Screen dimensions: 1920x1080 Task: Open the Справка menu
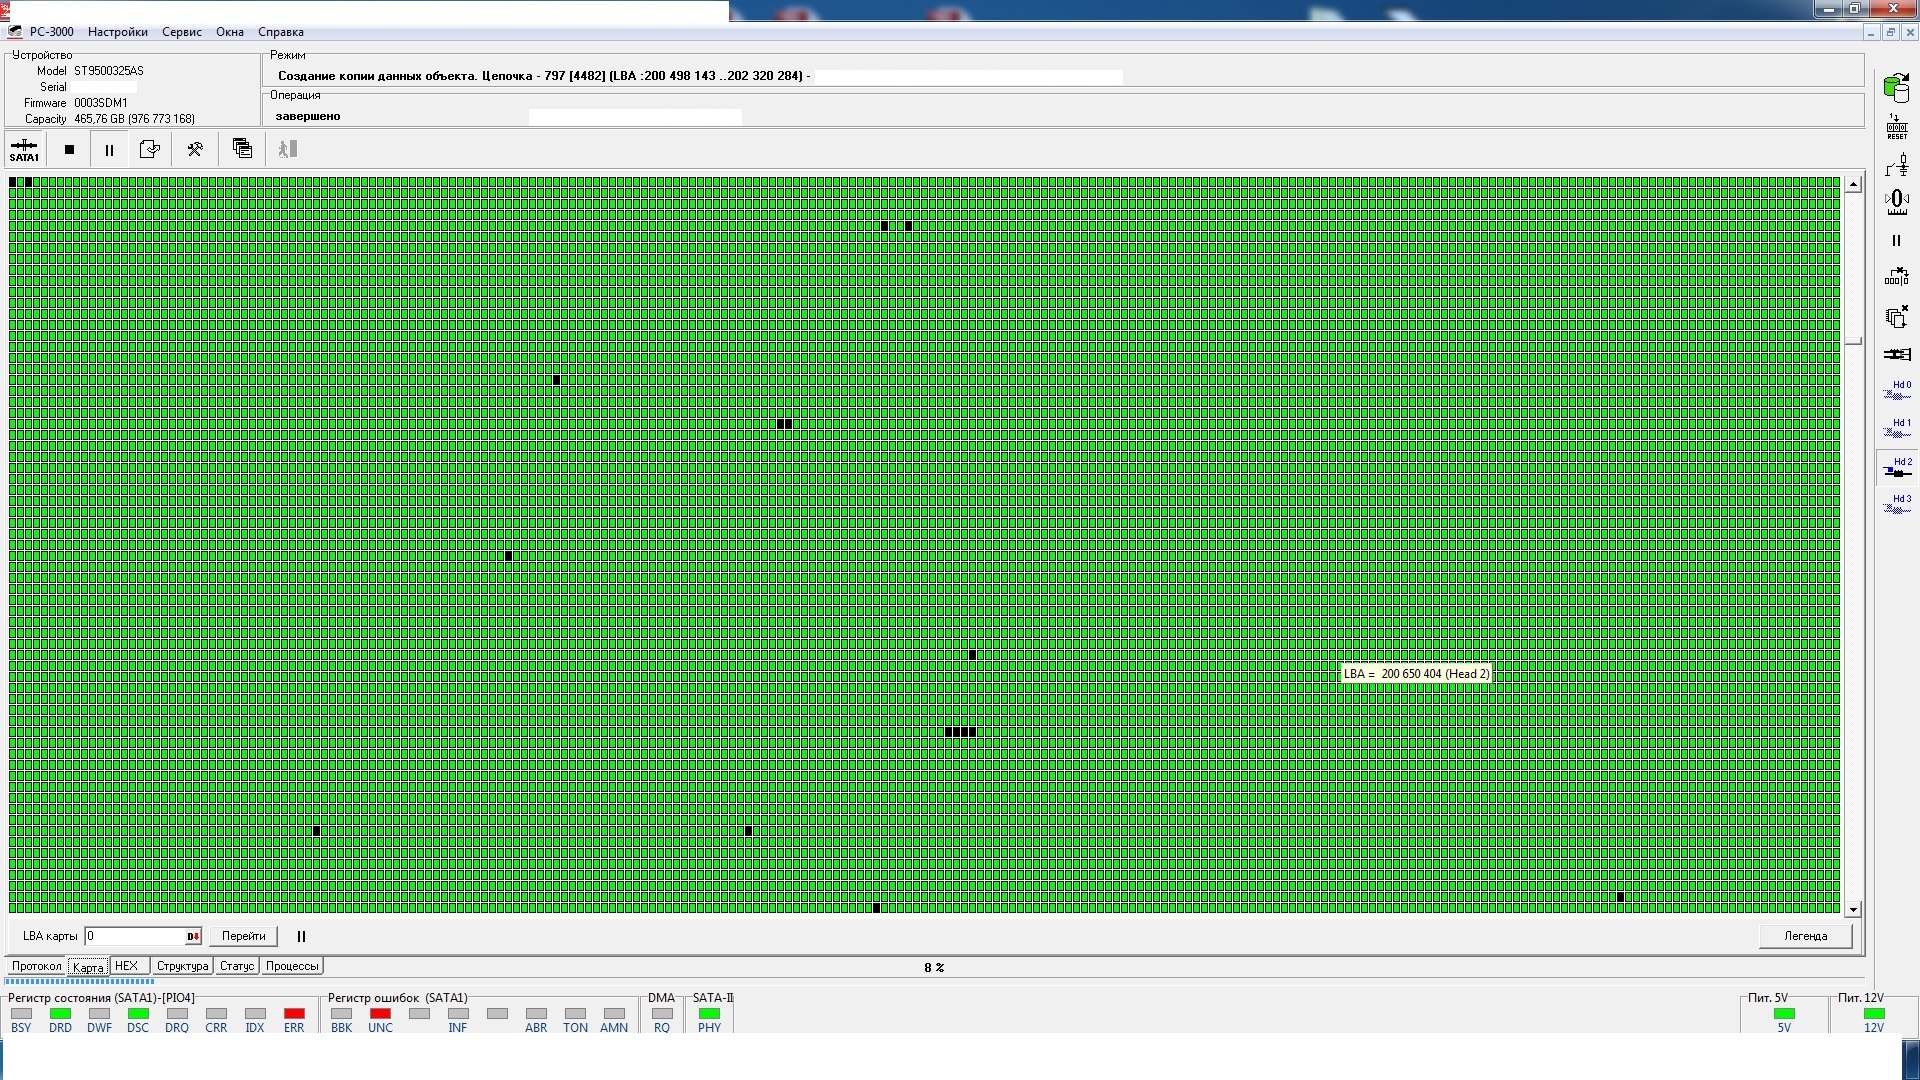281,32
